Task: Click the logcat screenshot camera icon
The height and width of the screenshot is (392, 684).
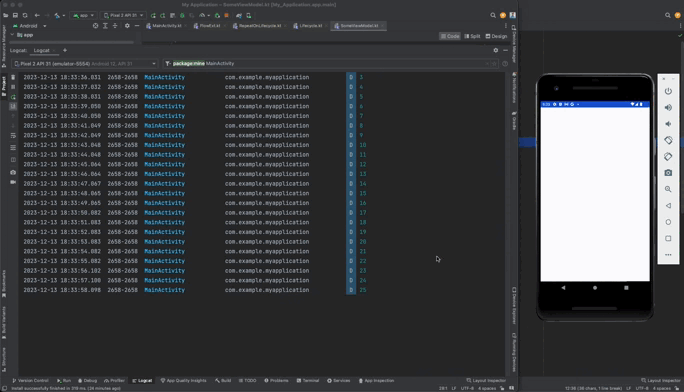Action: [13, 172]
